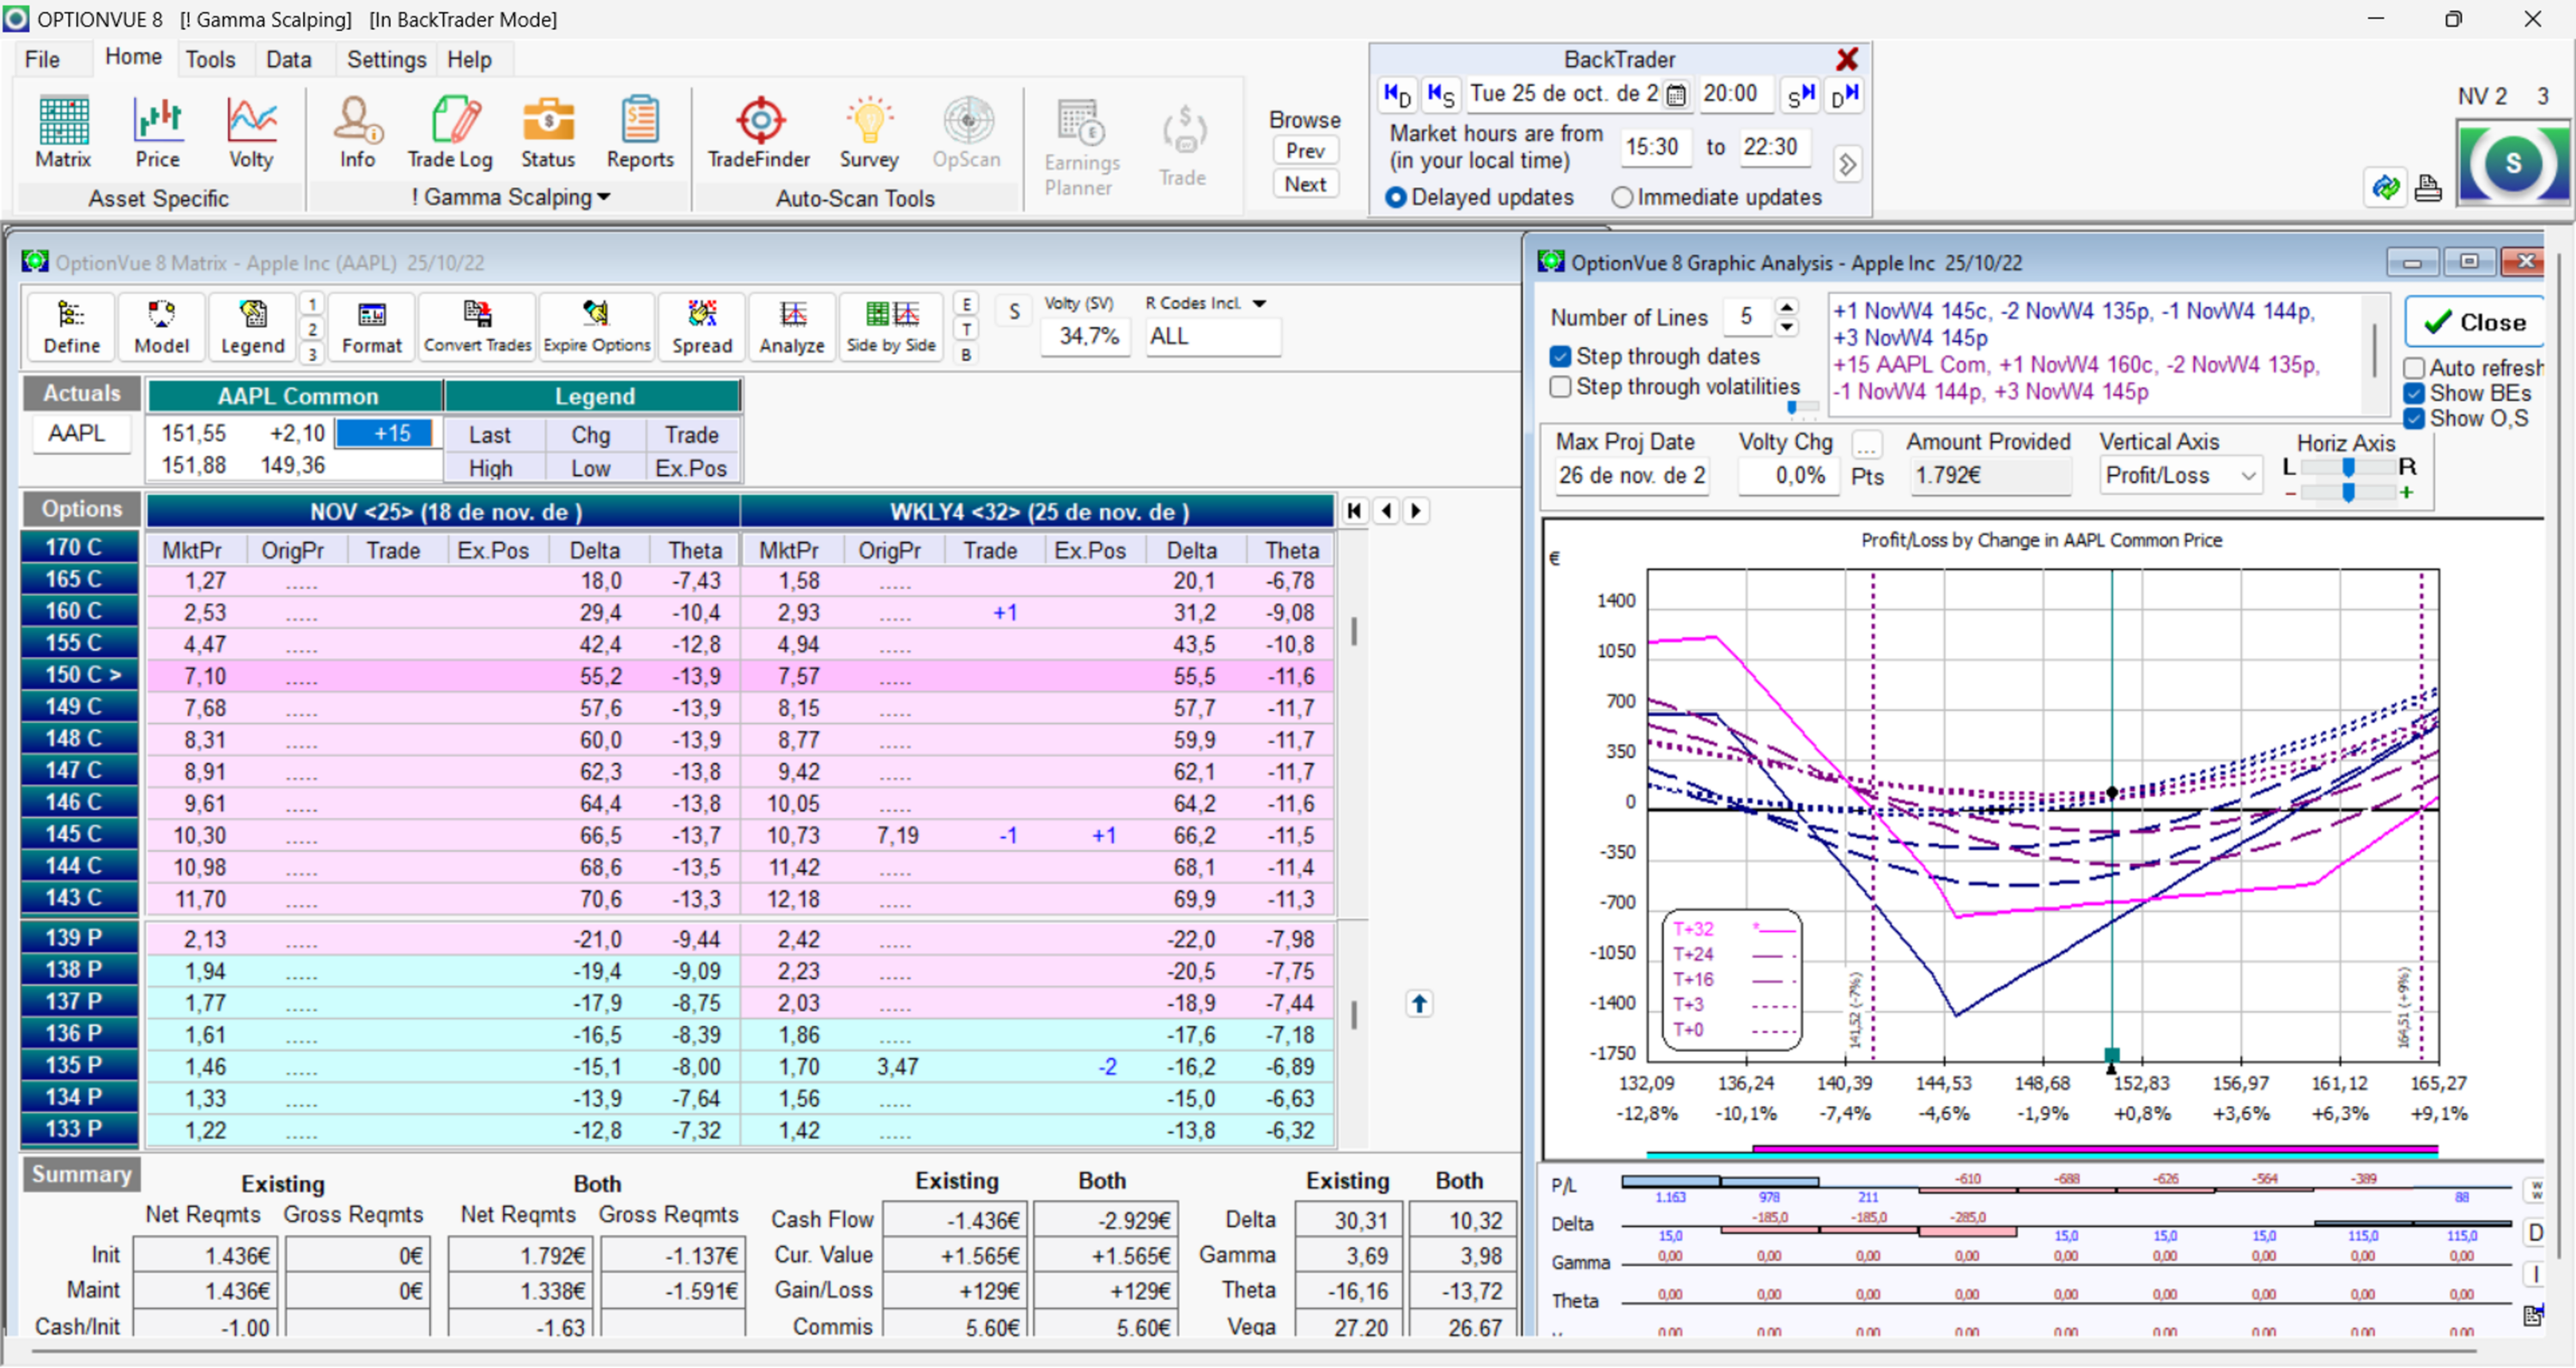This screenshot has height=1368, width=2576.
Task: Show the next expiration column arrow
Action: coord(1416,511)
